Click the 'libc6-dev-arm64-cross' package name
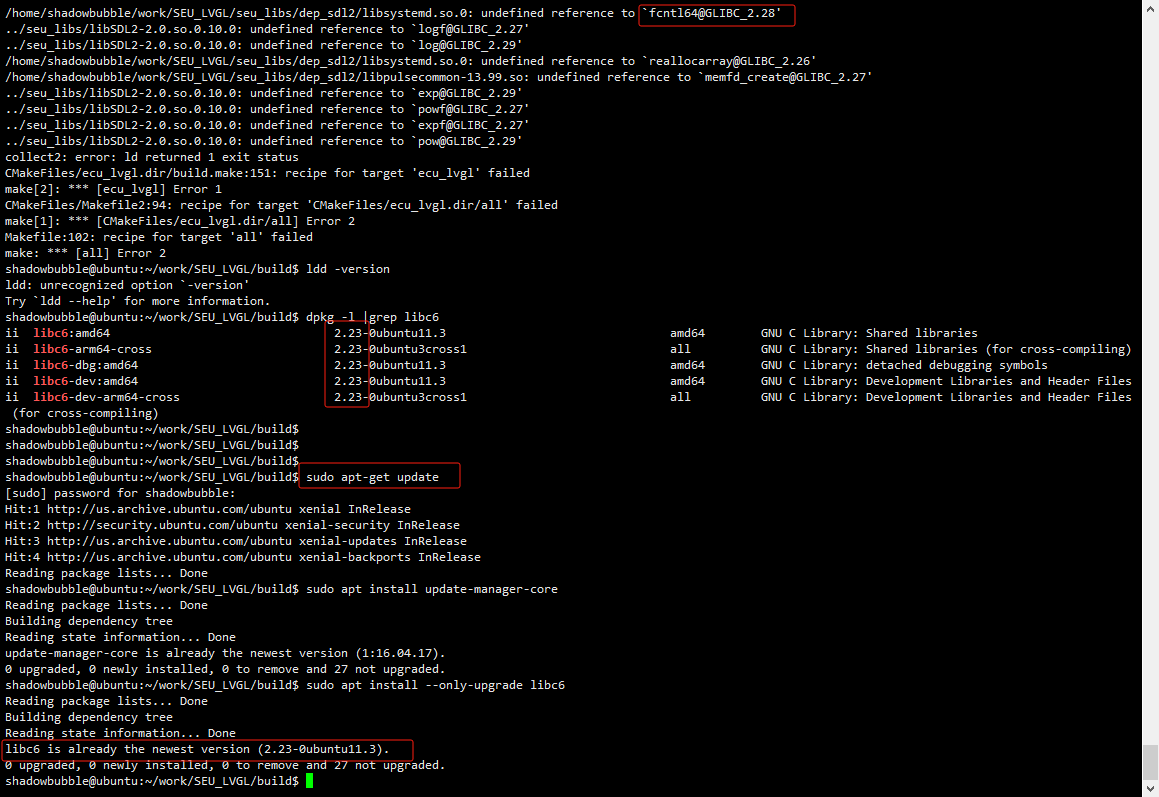The width and height of the screenshot is (1159, 797). 106,397
